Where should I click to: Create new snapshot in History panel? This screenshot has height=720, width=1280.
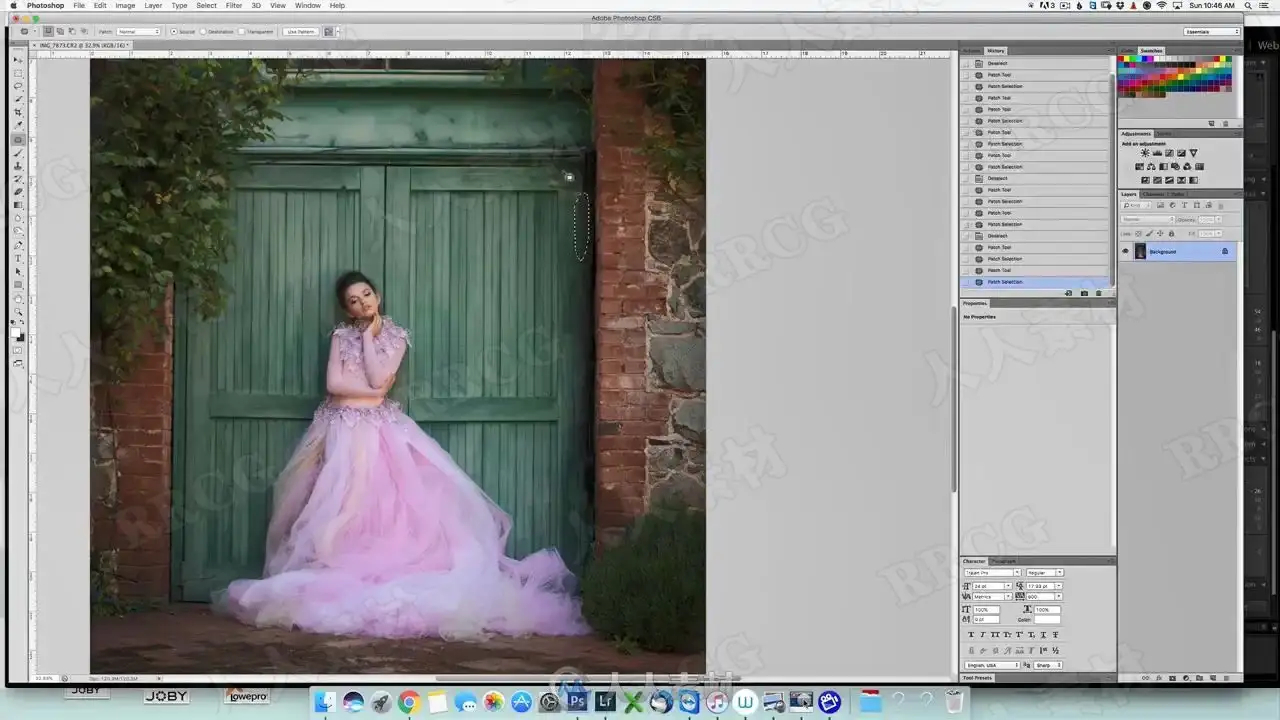point(1084,293)
